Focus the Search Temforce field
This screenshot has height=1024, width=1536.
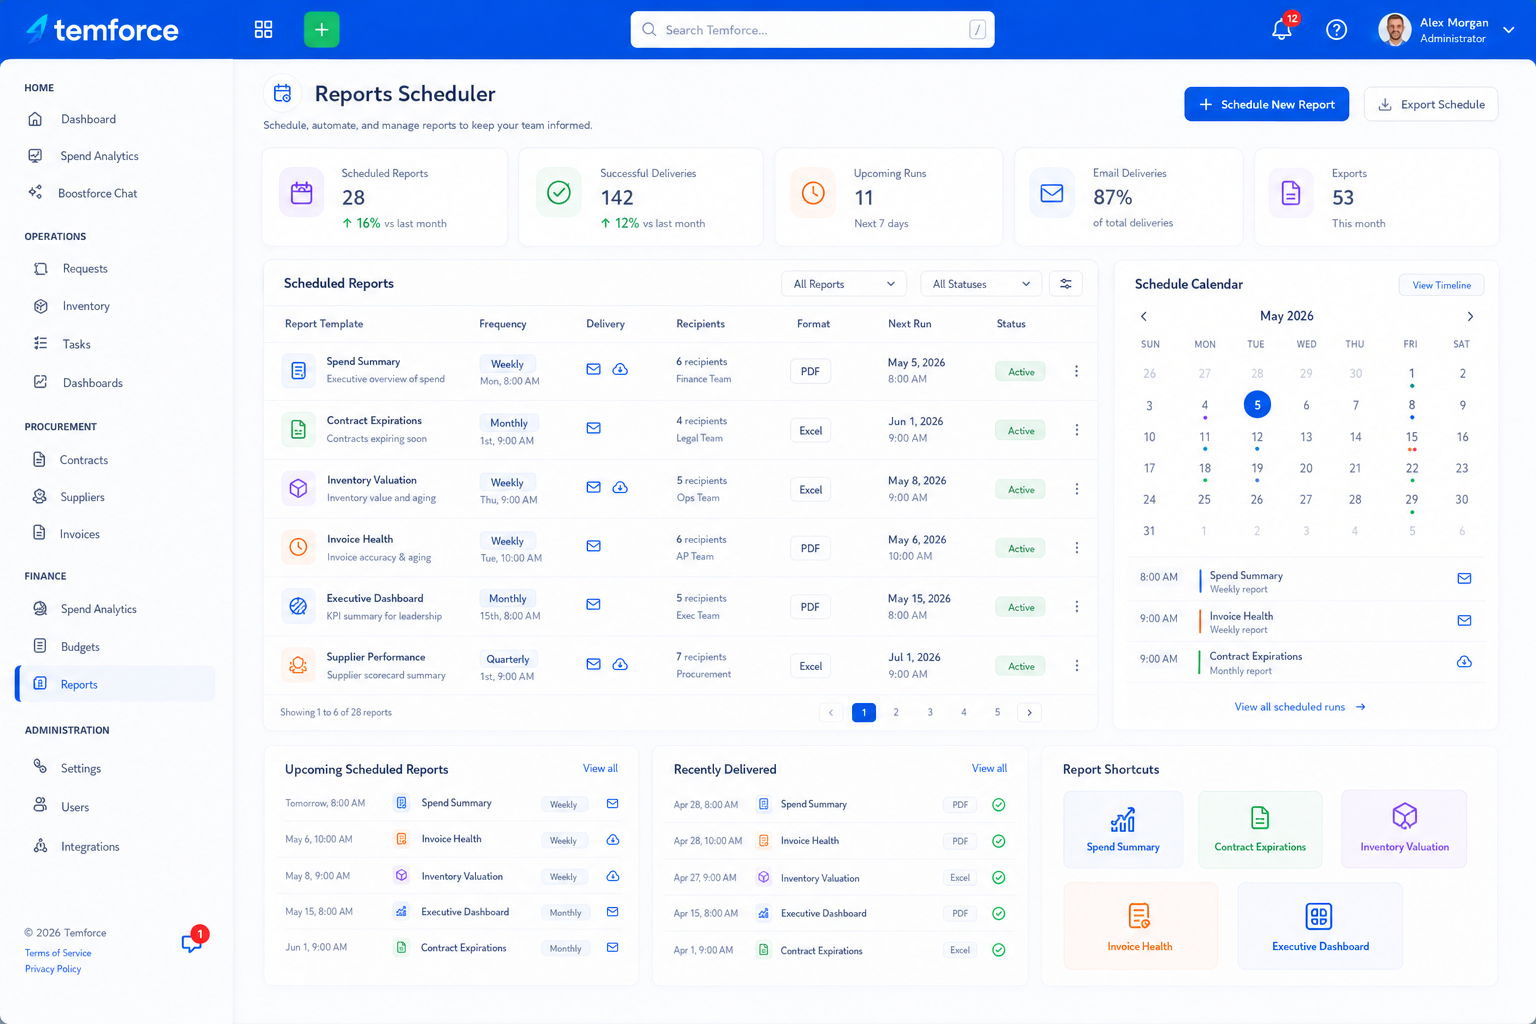812,30
